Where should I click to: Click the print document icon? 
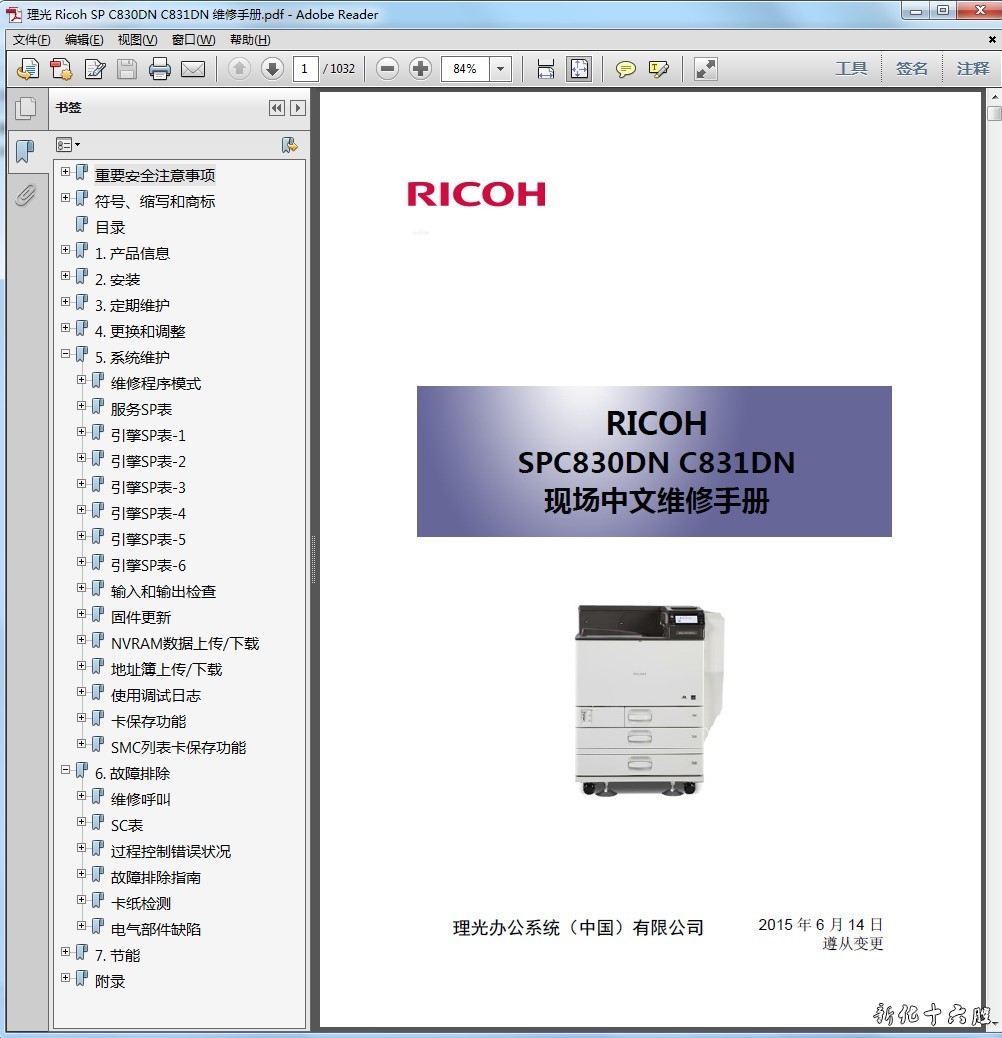click(x=159, y=69)
